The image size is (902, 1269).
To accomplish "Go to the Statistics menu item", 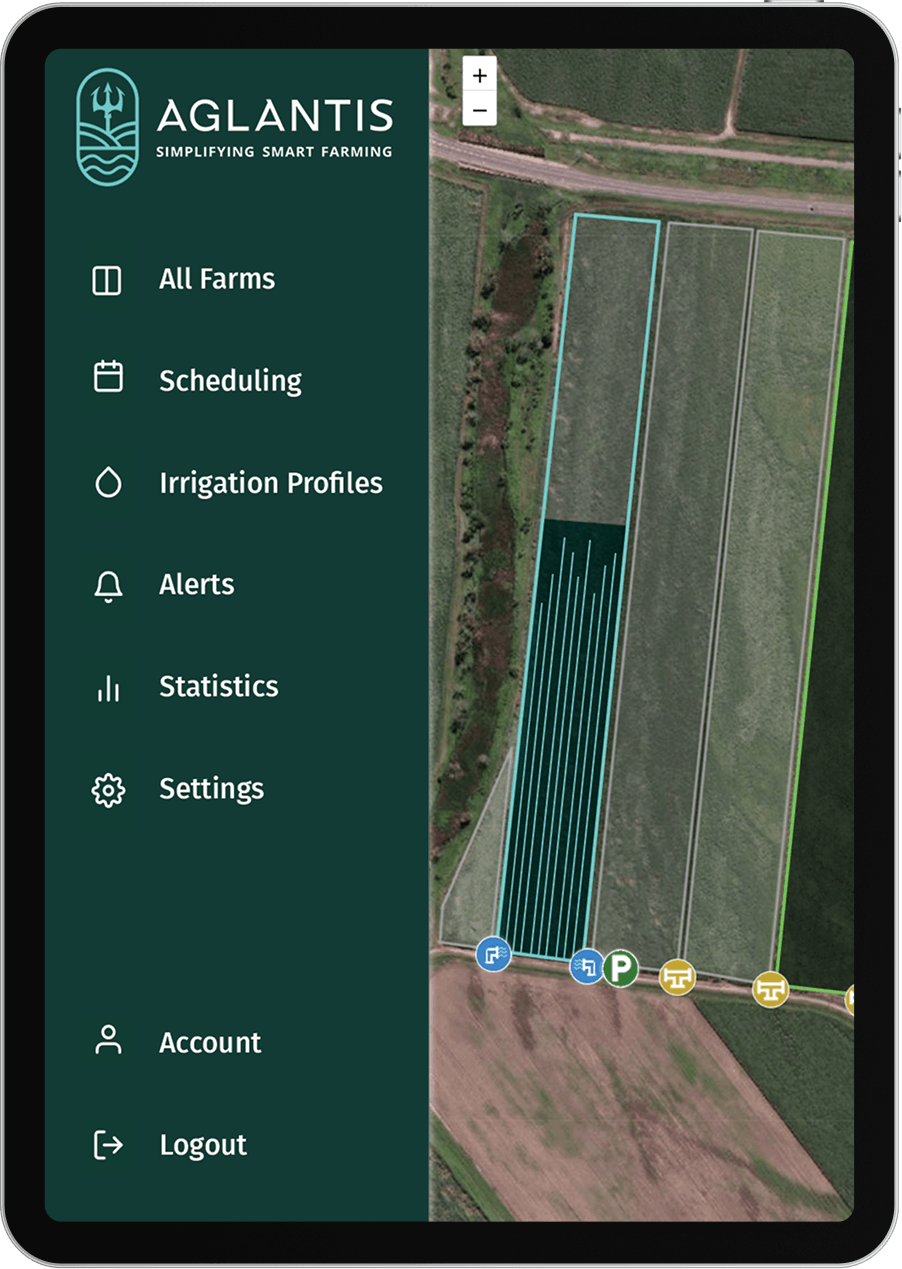I will click(x=218, y=687).
